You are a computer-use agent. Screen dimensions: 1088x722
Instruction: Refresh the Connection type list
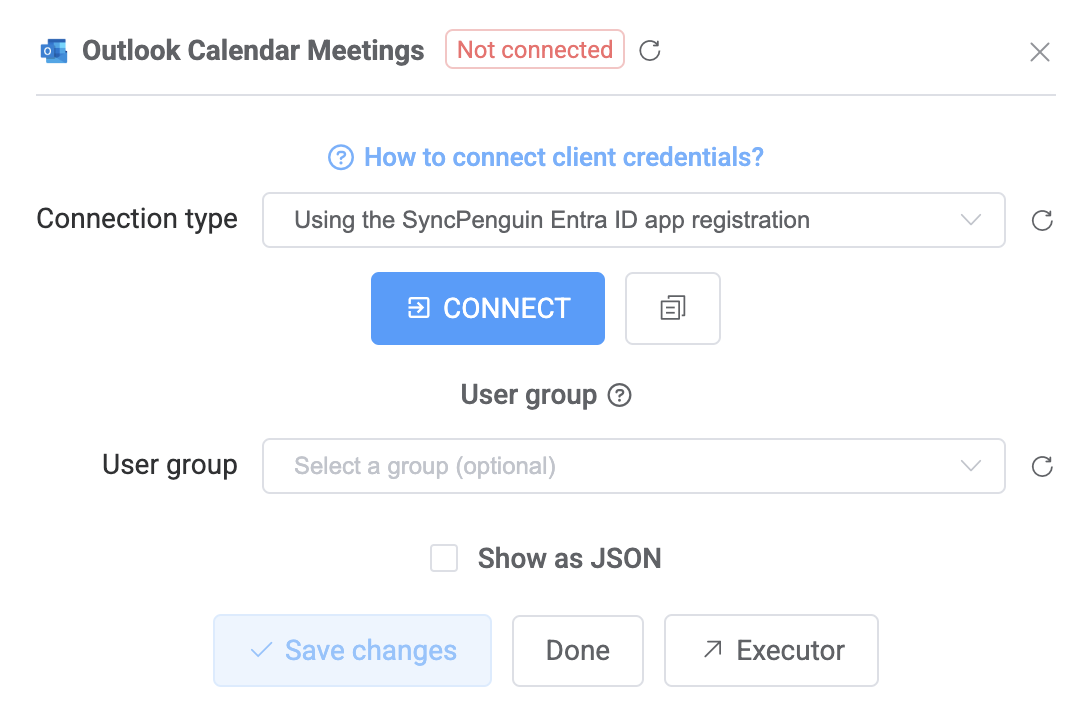tap(1042, 220)
